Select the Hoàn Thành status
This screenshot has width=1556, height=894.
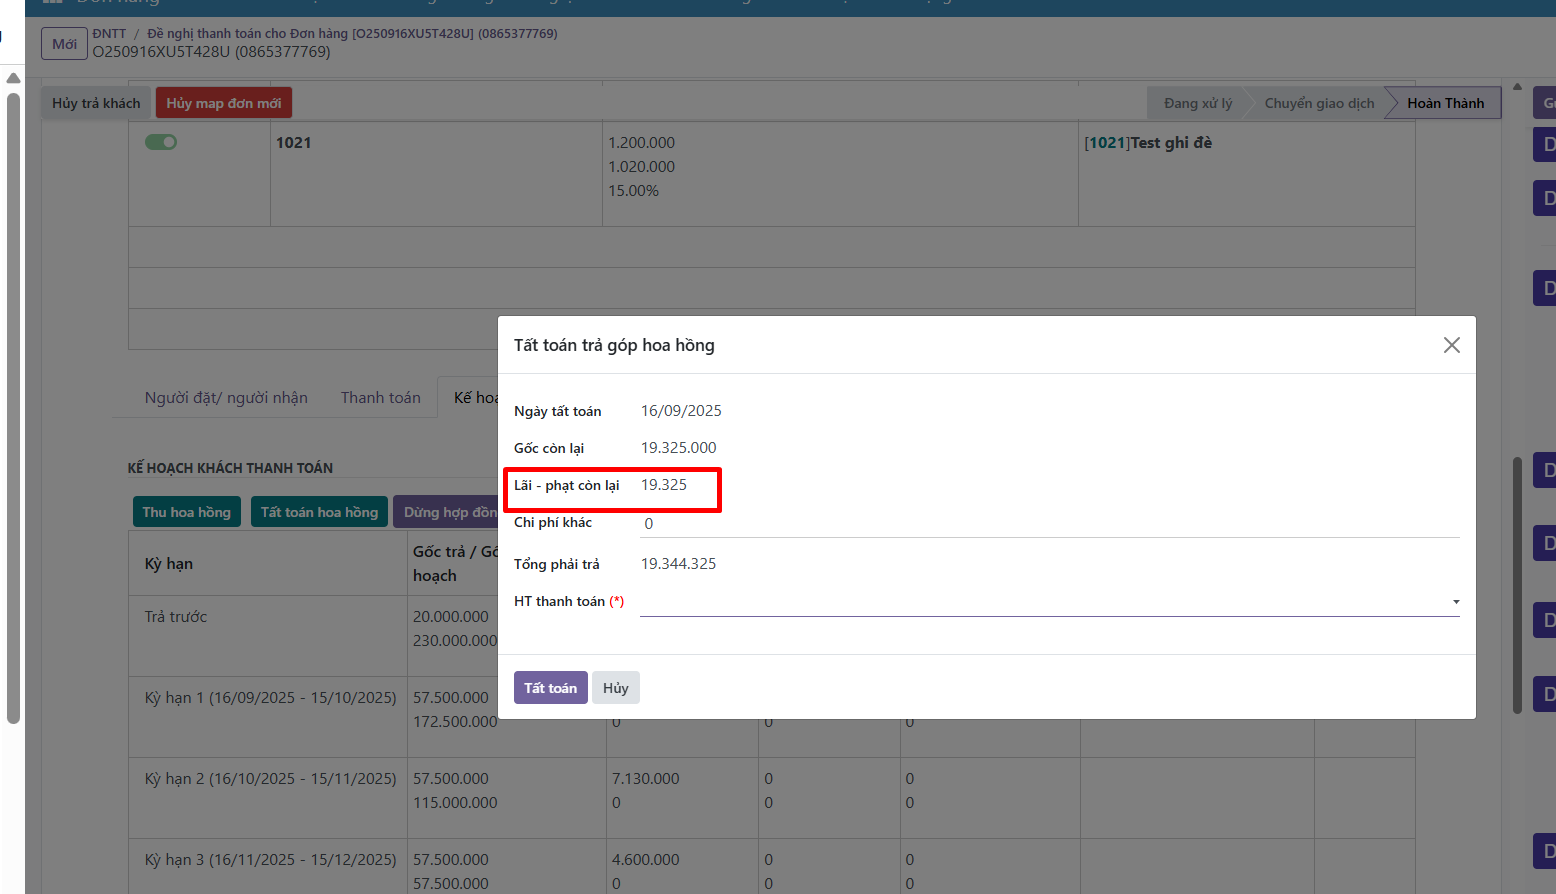point(1445,103)
